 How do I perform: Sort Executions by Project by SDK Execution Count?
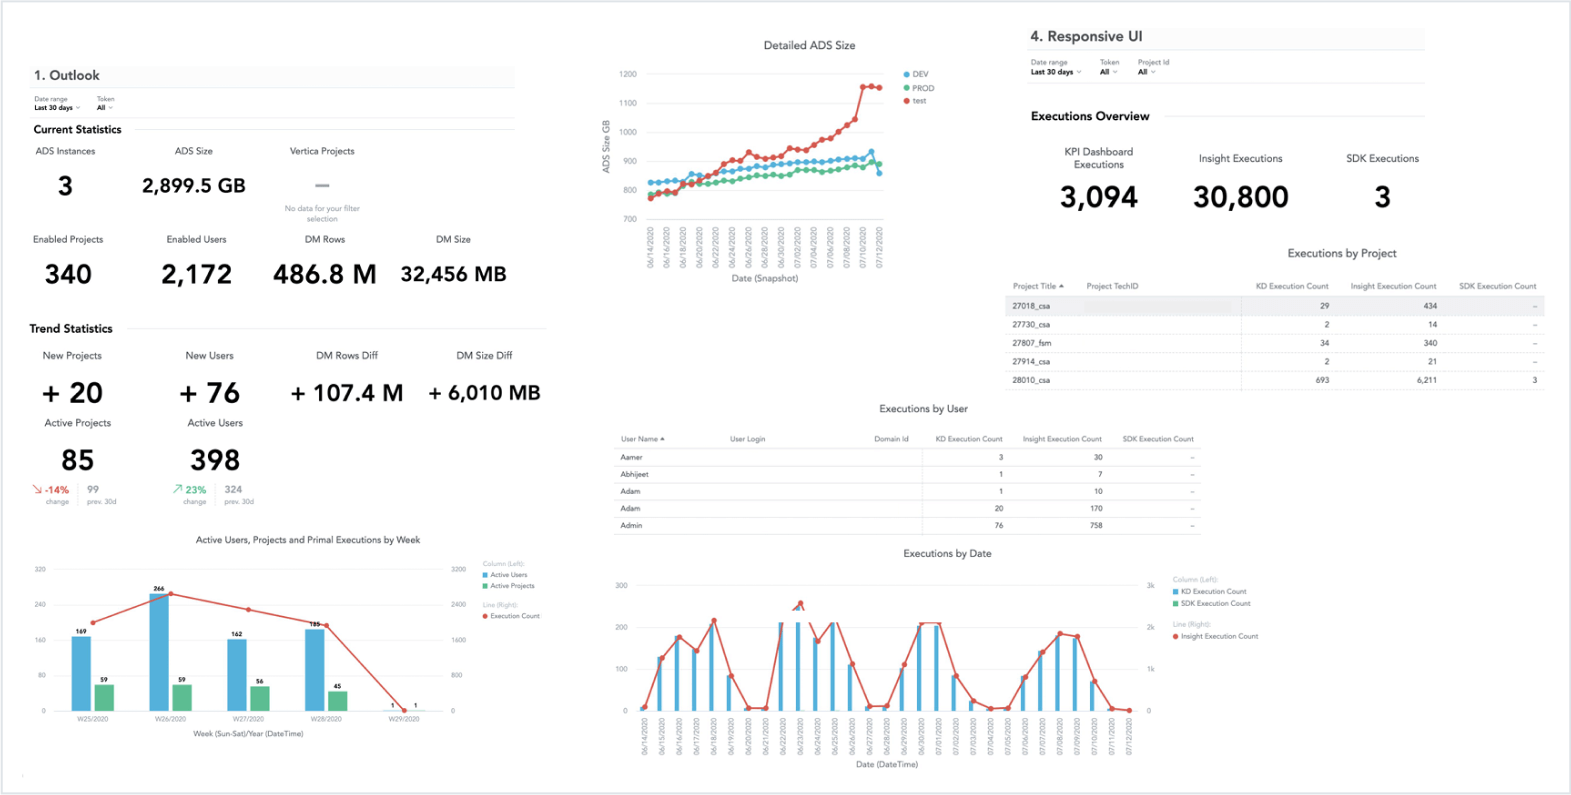1497,286
